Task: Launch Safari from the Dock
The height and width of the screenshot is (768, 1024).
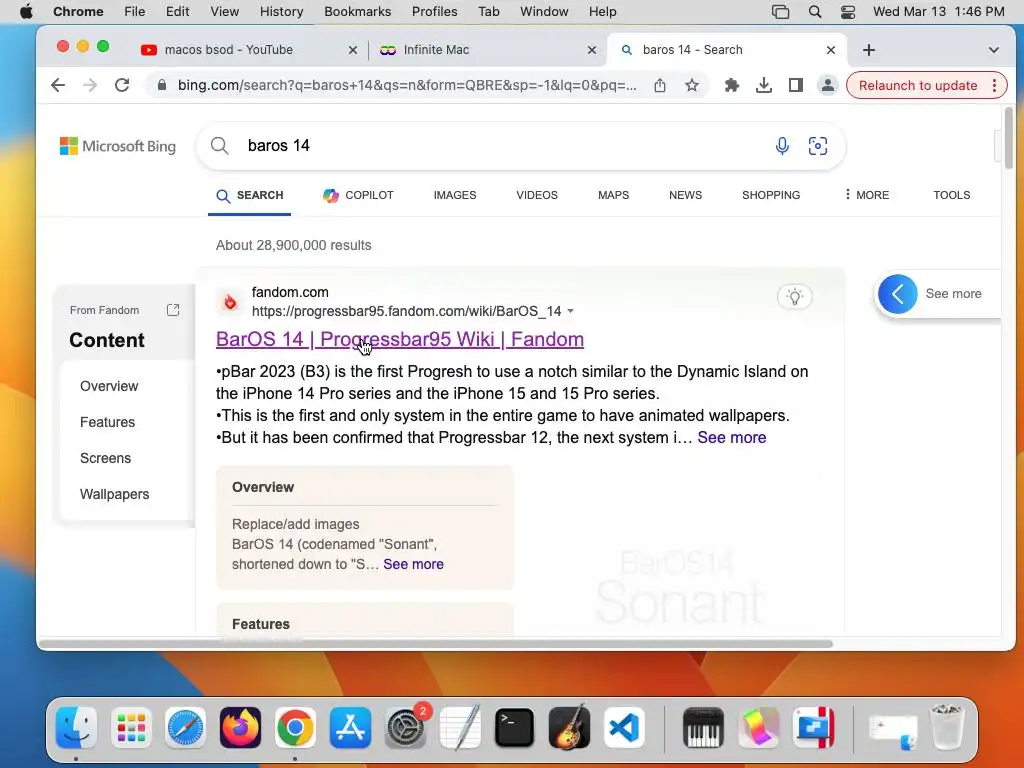Action: [185, 727]
